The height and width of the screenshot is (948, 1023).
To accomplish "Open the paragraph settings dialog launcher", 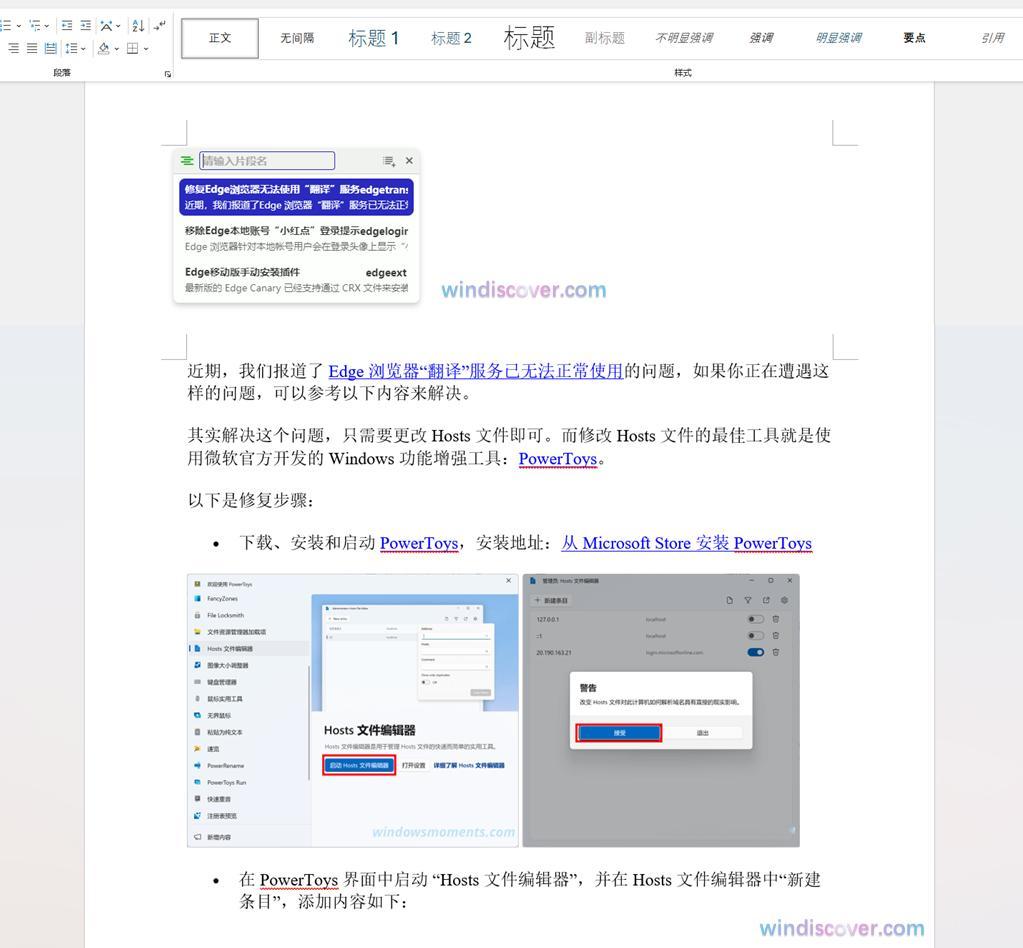I will click(x=168, y=74).
